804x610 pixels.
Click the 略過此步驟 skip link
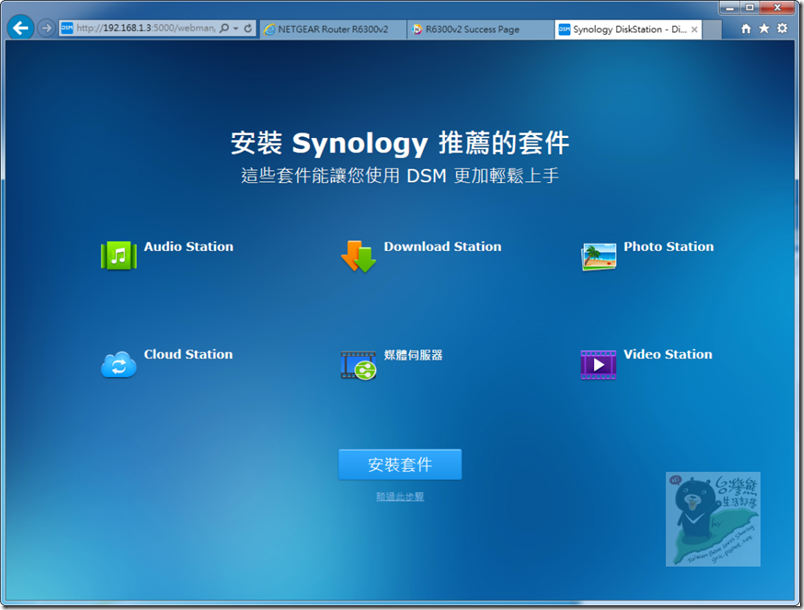click(400, 496)
